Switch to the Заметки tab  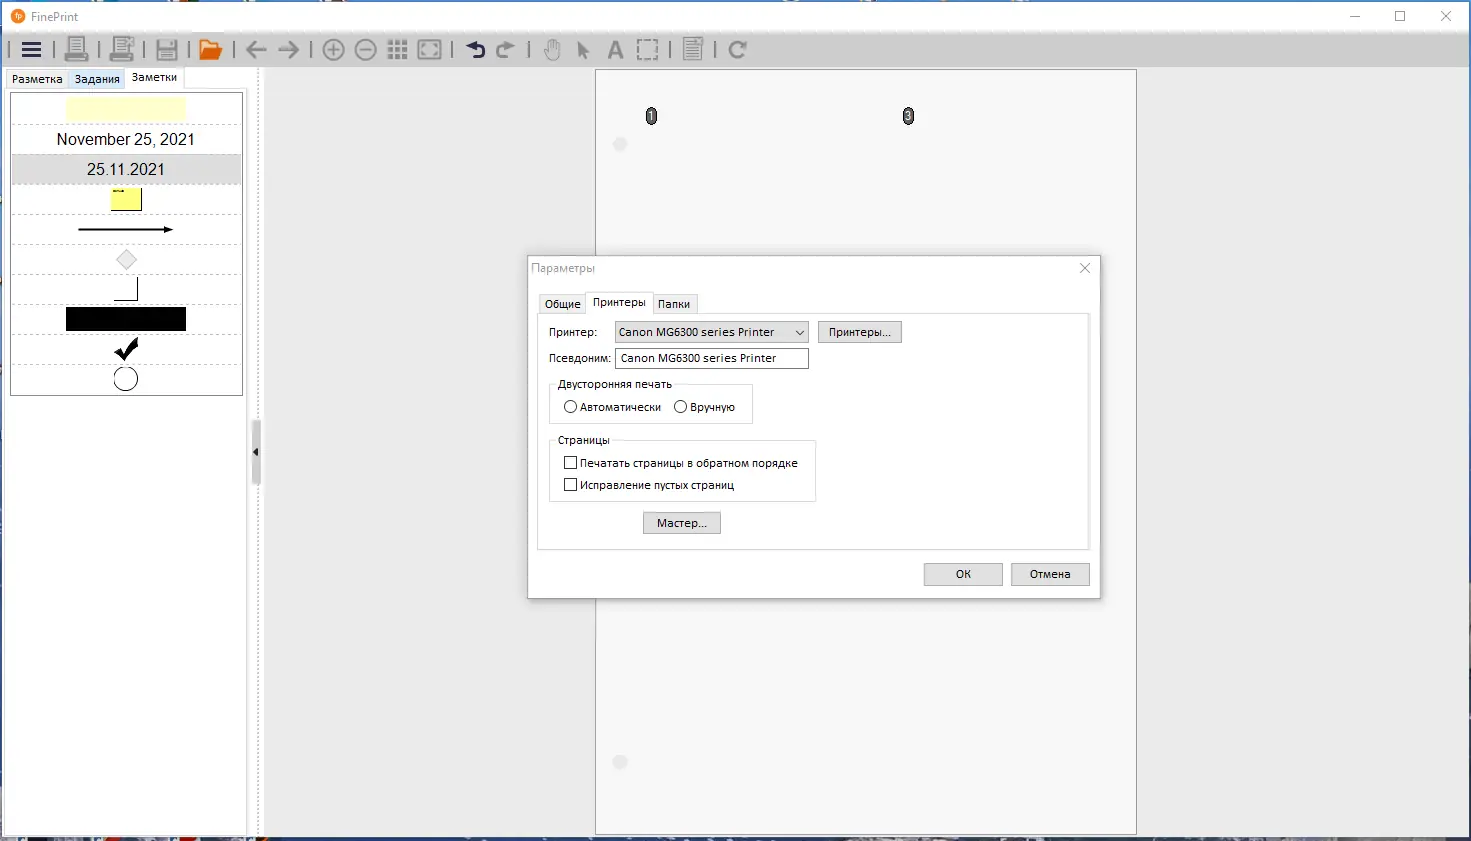point(155,77)
